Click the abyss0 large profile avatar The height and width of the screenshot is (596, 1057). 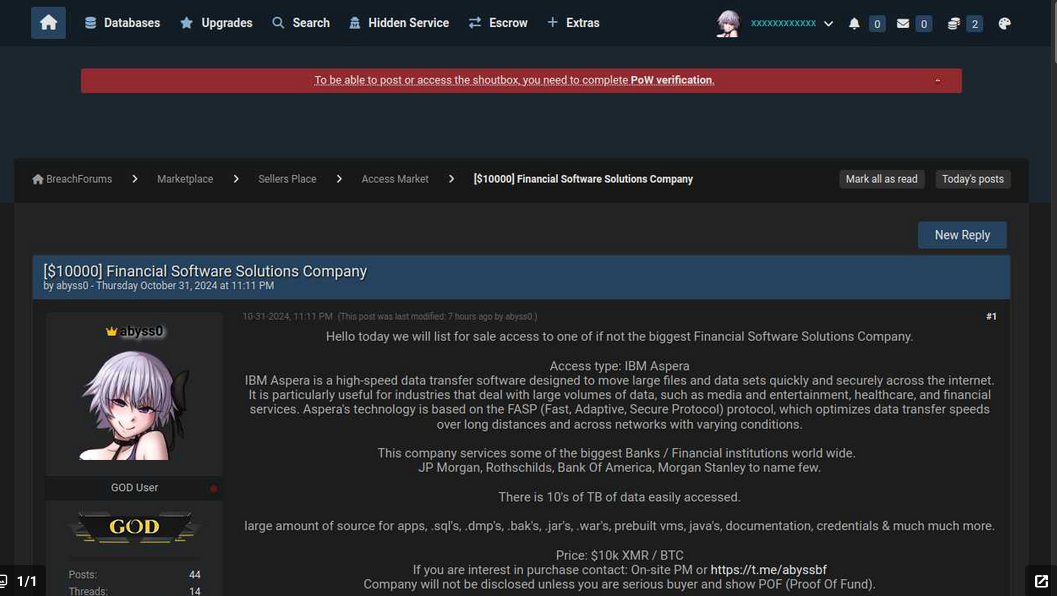click(x=134, y=405)
